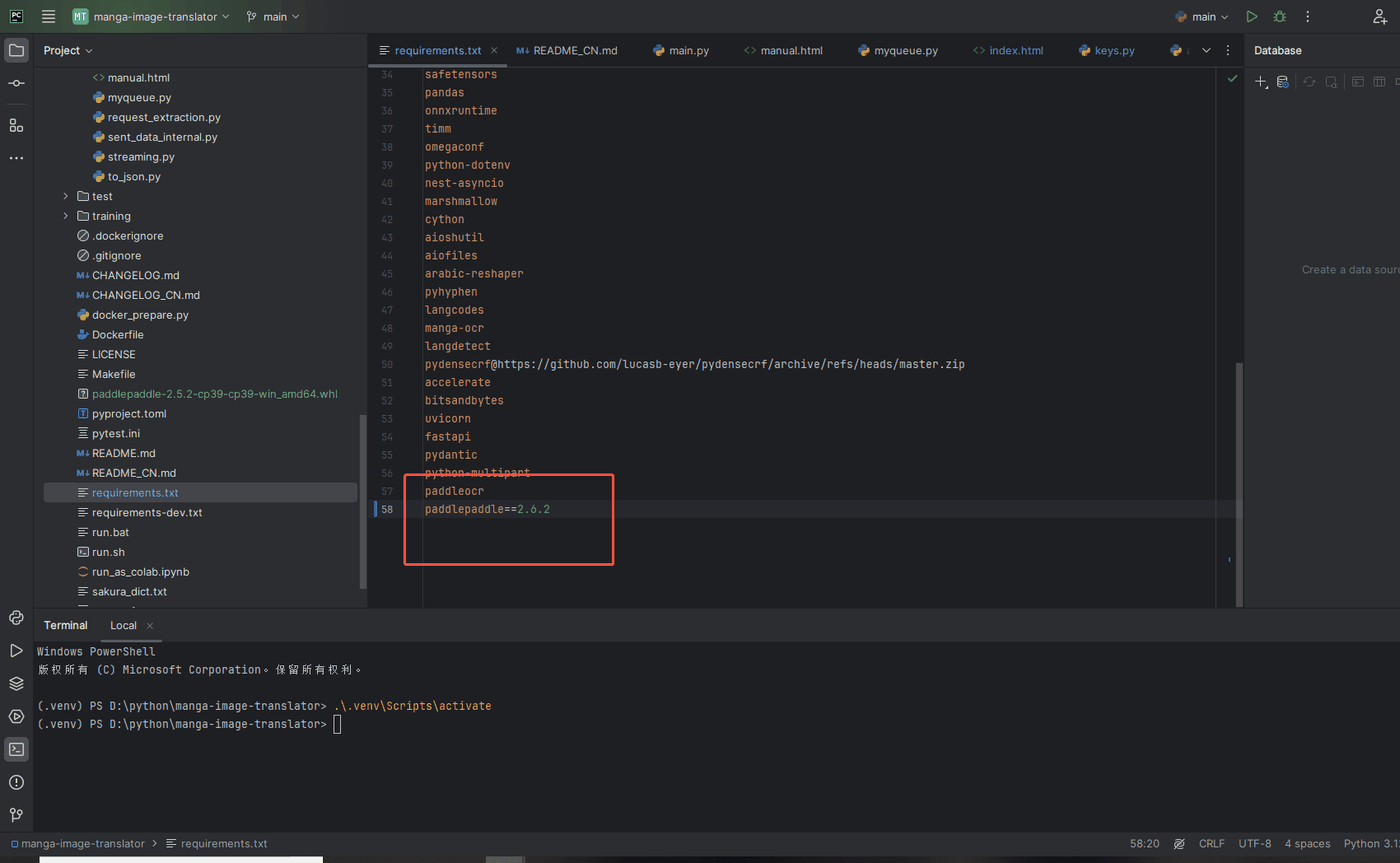This screenshot has height=863, width=1400.
Task: Change CRLF line separator in status bar
Action: [1211, 844]
